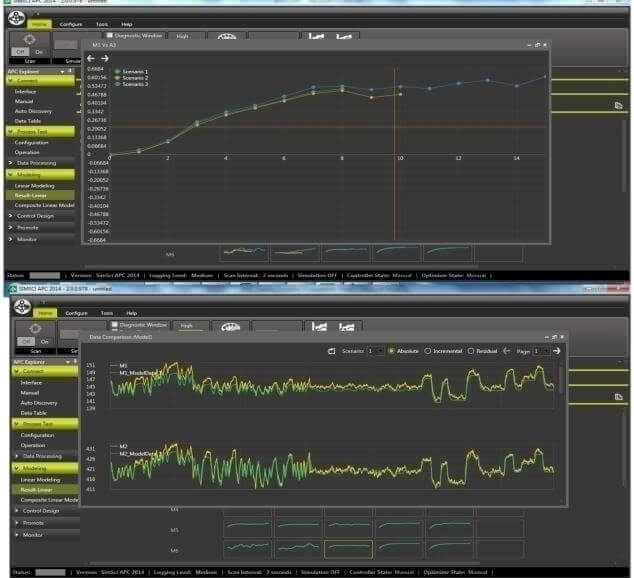634x578 pixels.
Task: Click the folder icon at right of top window
Action: point(619,104)
